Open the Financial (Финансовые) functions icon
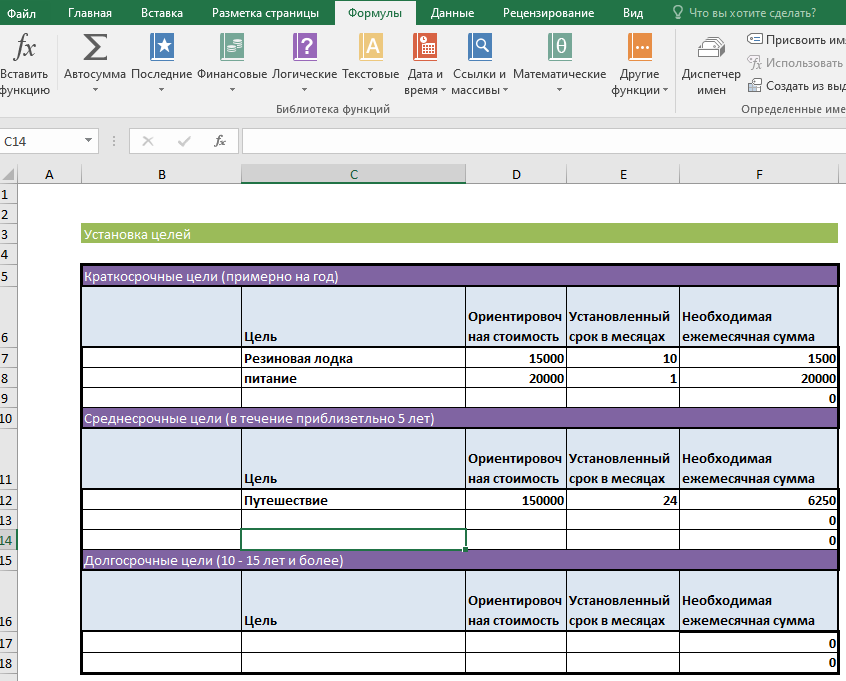 (232, 47)
